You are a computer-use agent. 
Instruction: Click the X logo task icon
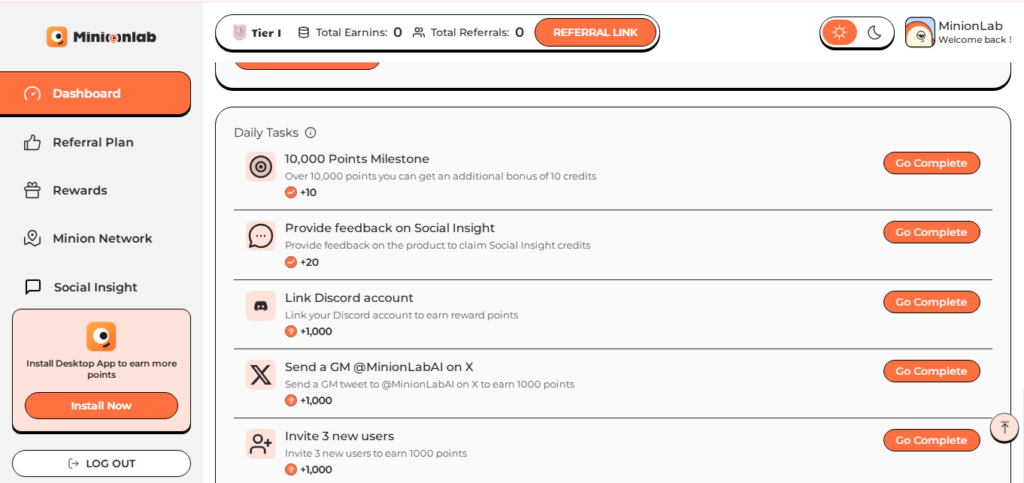point(260,375)
